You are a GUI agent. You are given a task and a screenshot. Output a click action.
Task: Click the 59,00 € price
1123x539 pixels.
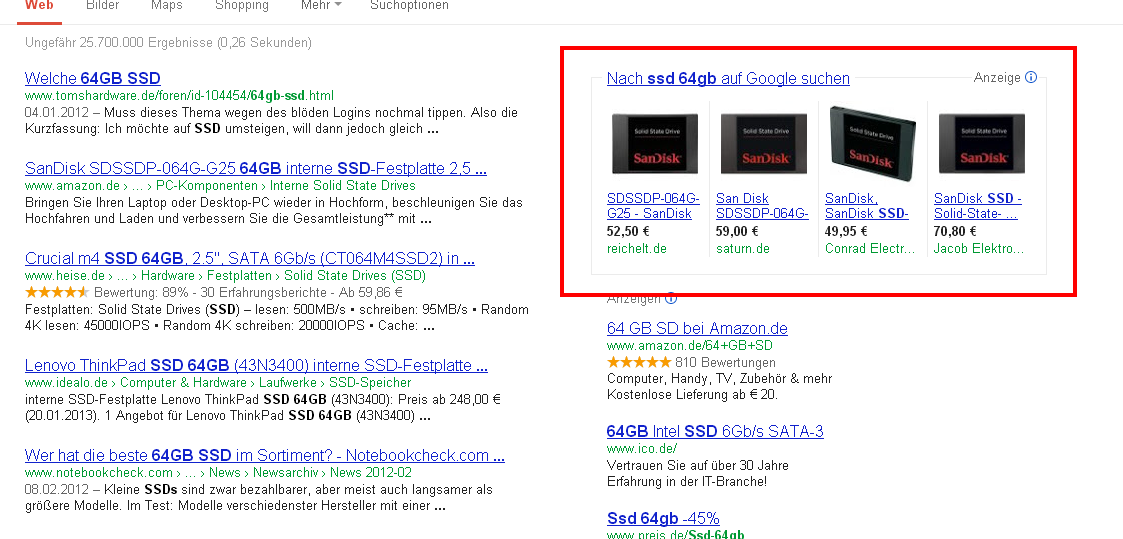(x=737, y=231)
